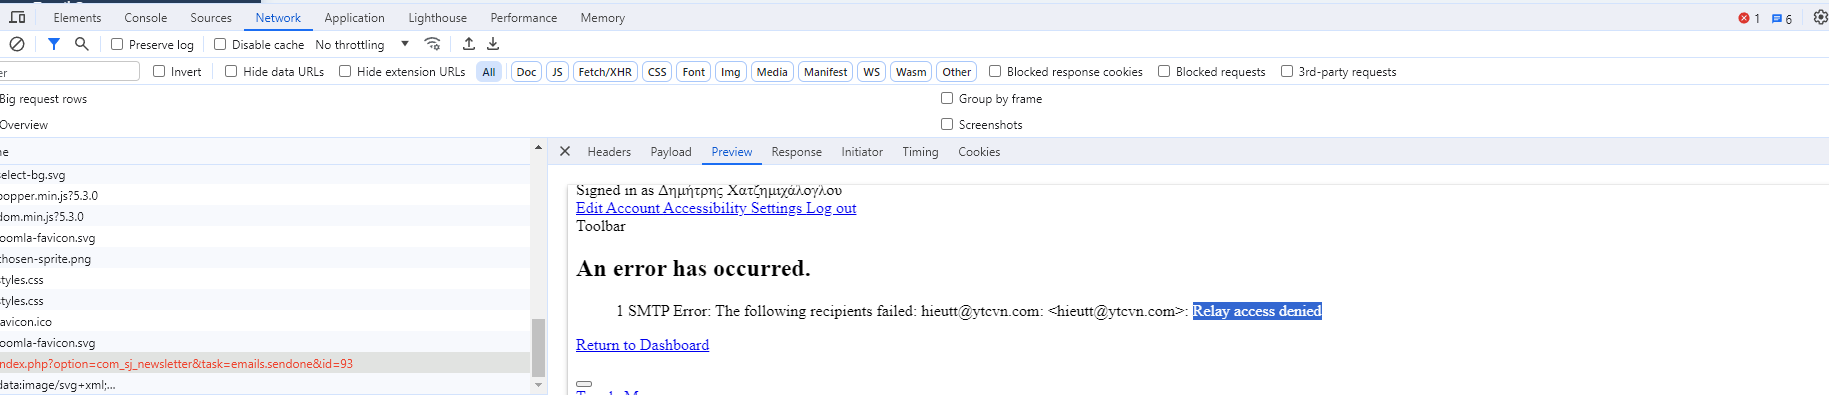
Task: Click the filter text input field
Action: coord(69,72)
